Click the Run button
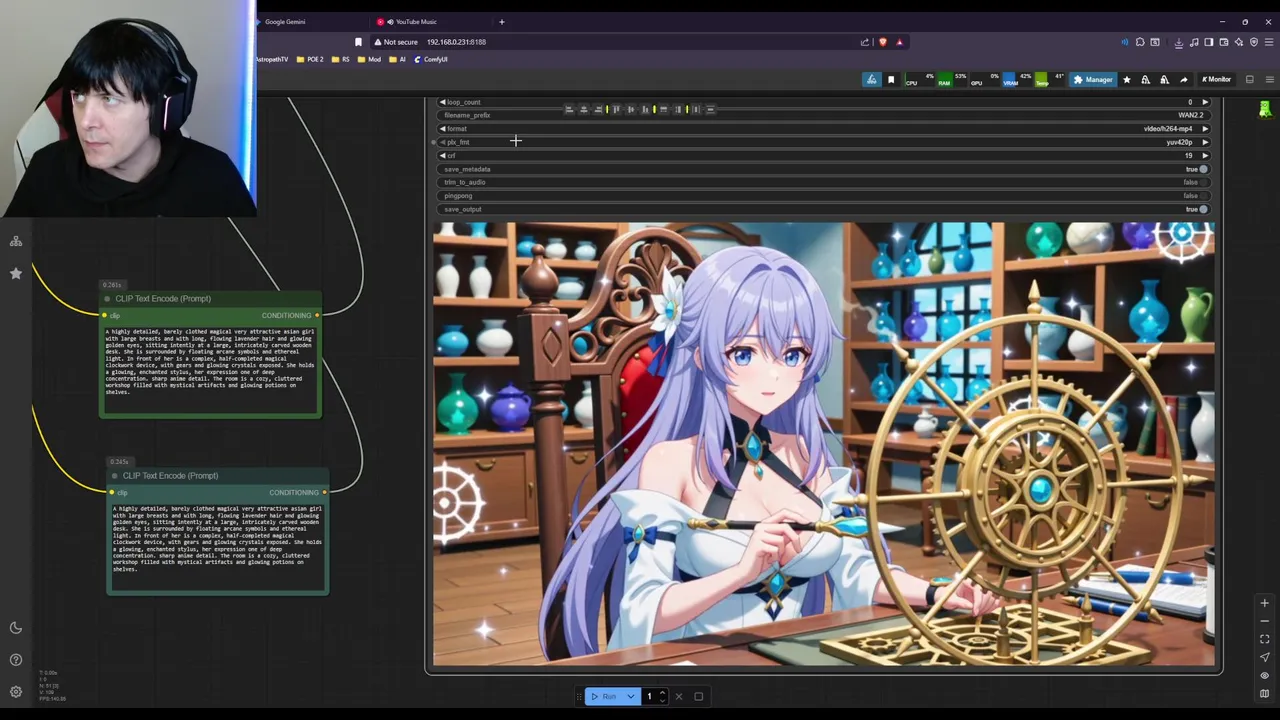 coord(604,697)
